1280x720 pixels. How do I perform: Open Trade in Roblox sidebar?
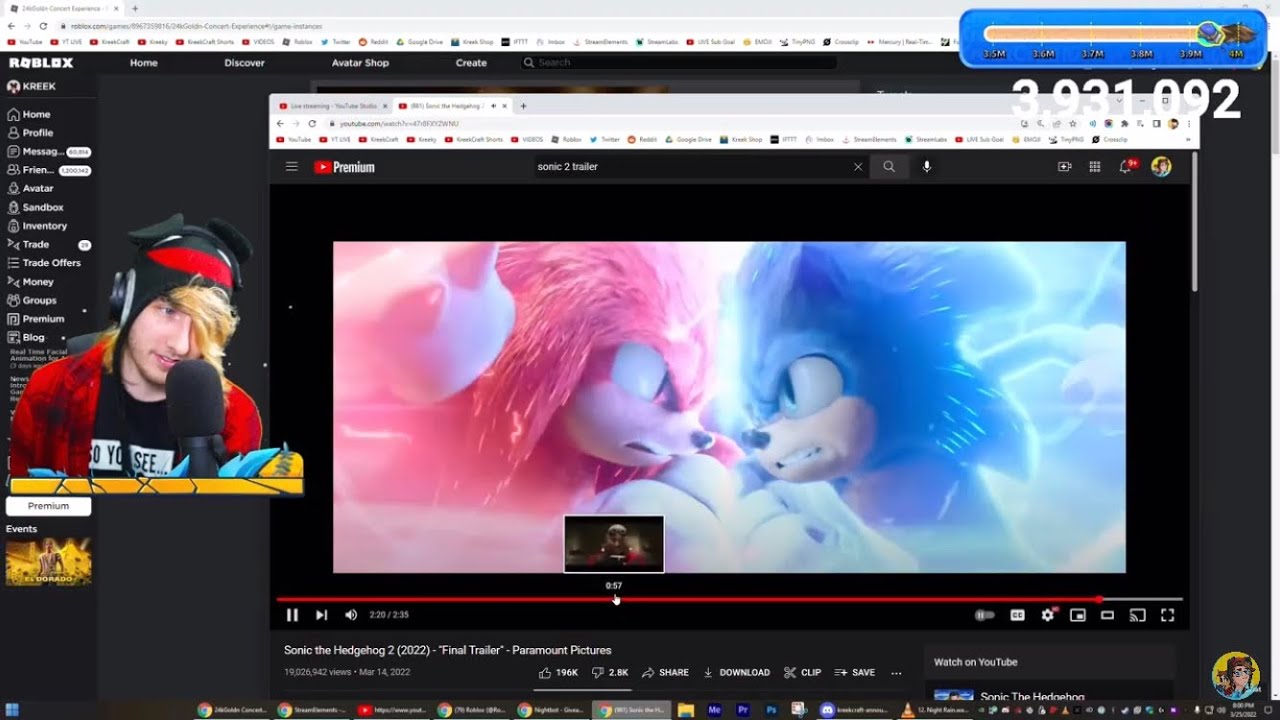click(x=49, y=245)
